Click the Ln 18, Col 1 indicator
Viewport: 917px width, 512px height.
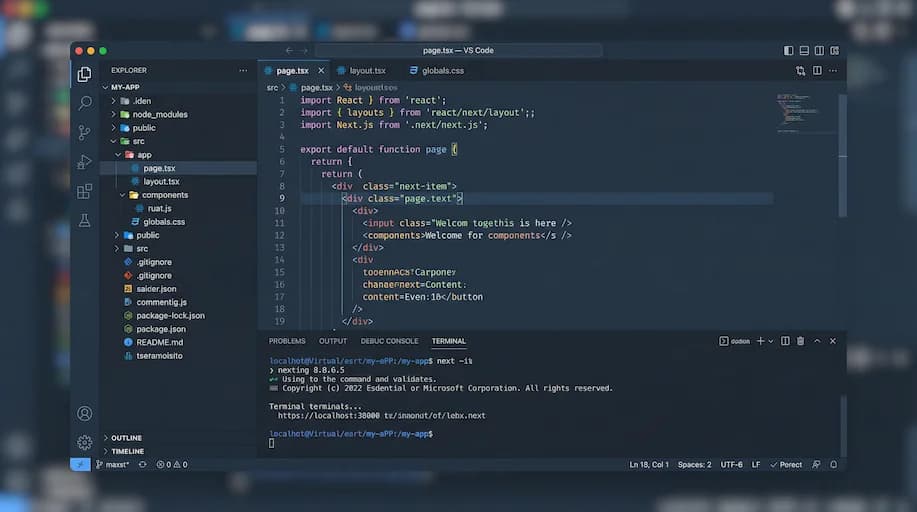pyautogui.click(x=649, y=465)
